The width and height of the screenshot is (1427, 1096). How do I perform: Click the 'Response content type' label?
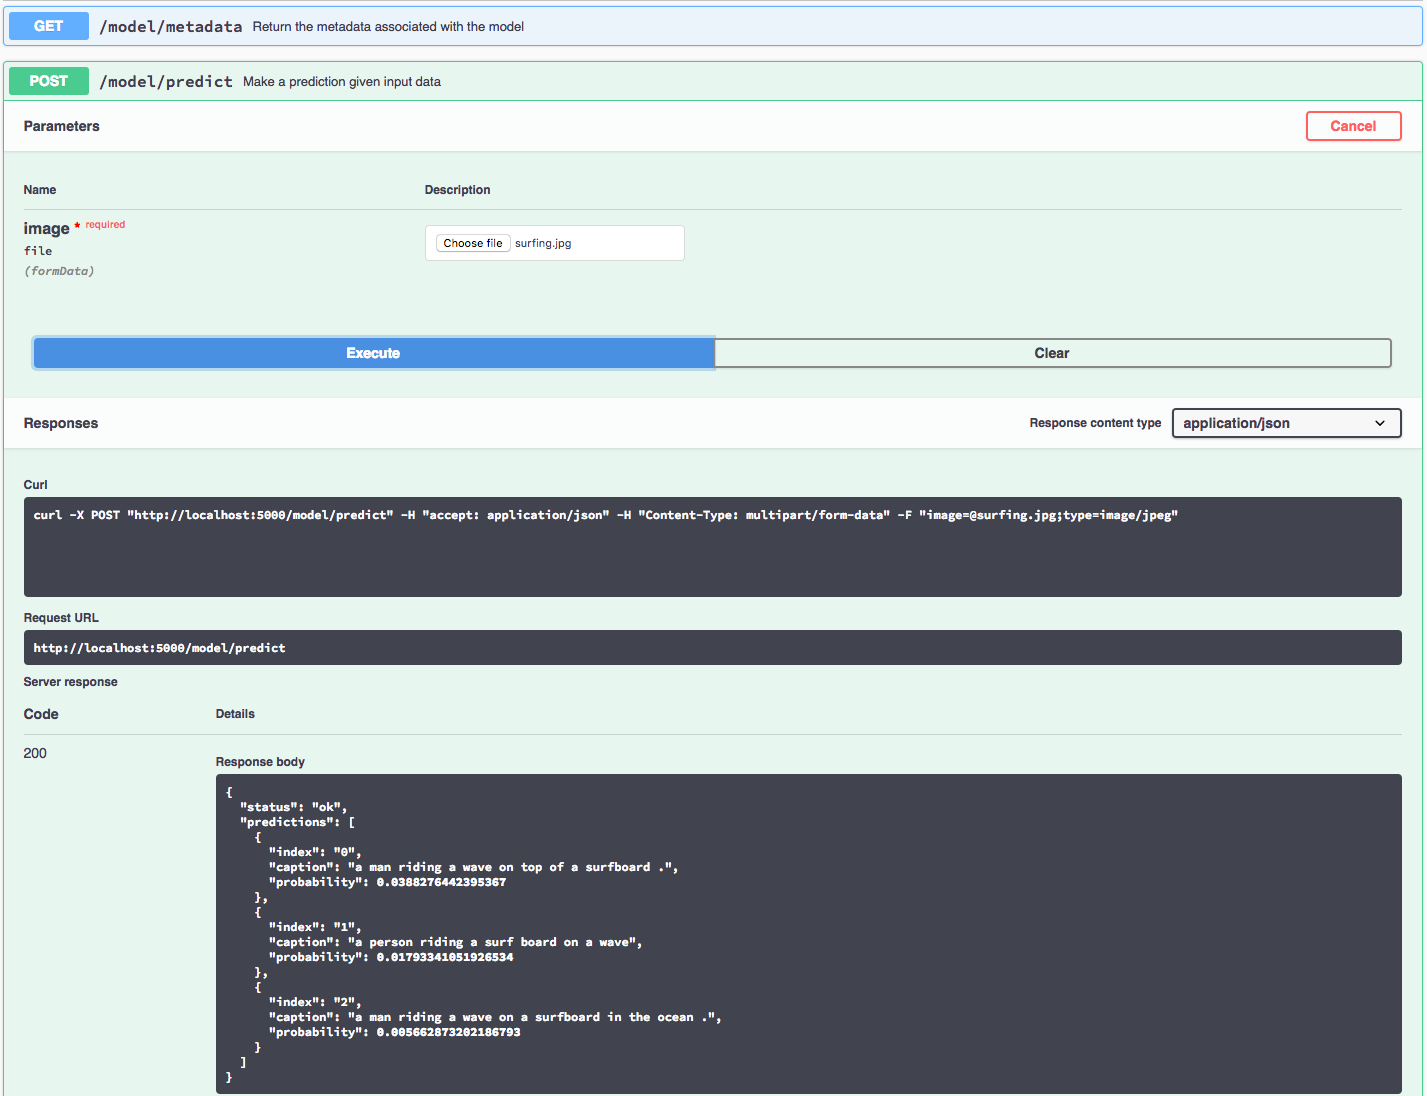(x=1095, y=423)
